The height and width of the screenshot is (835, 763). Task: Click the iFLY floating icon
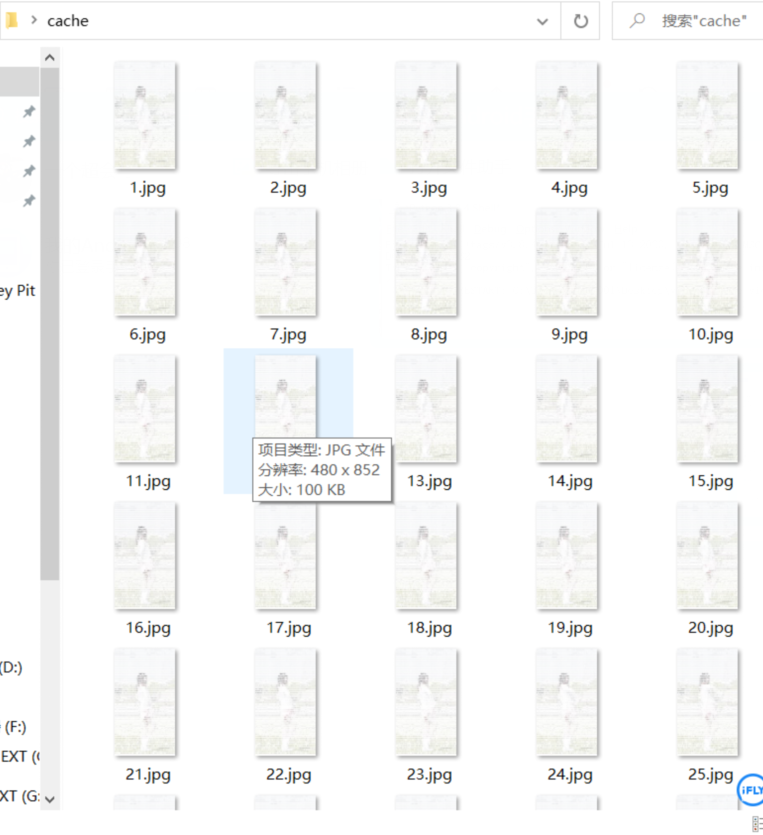pyautogui.click(x=751, y=790)
